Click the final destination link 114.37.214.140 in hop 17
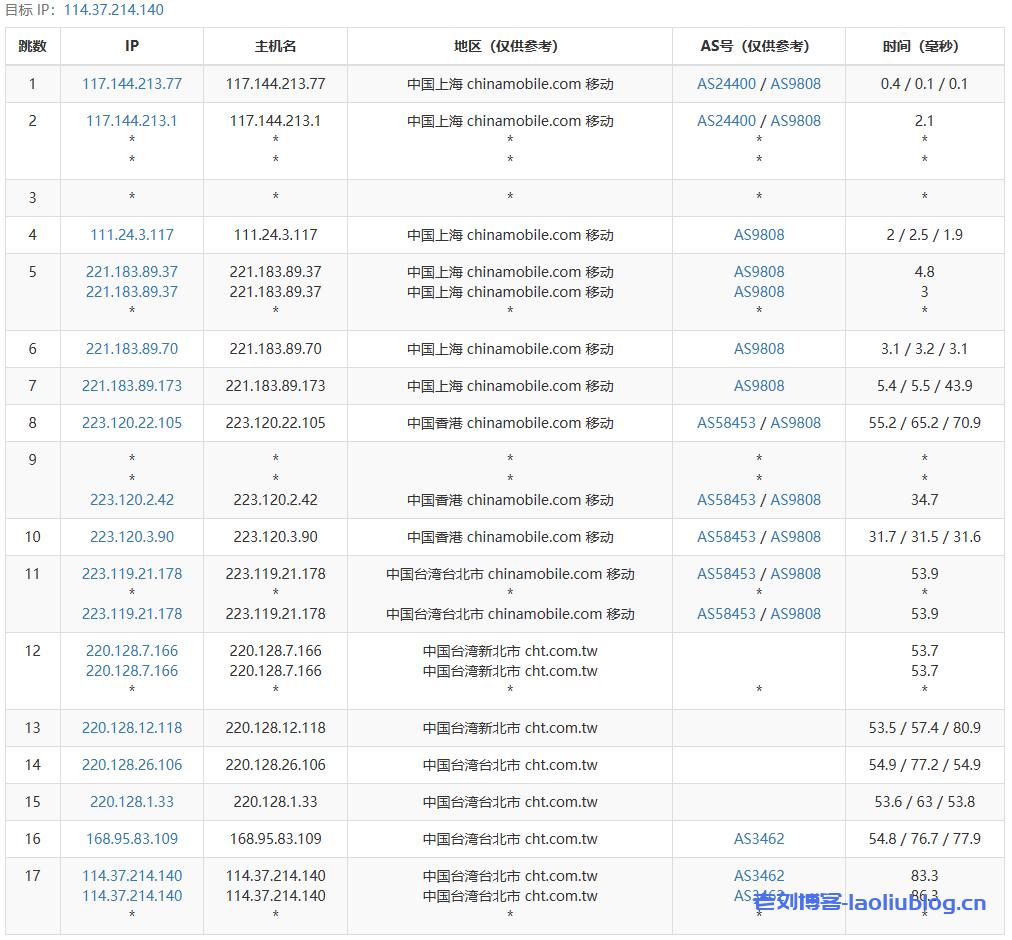 coord(131,874)
